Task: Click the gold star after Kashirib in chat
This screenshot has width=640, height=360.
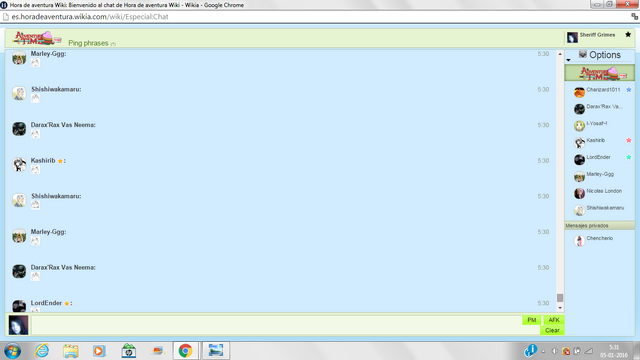Action: (60, 161)
